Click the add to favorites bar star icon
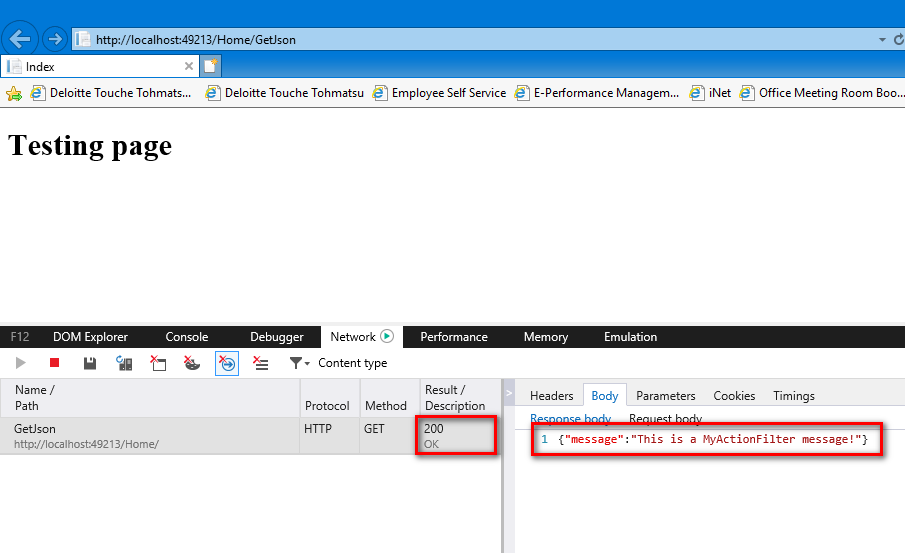The image size is (905, 553). point(14,93)
